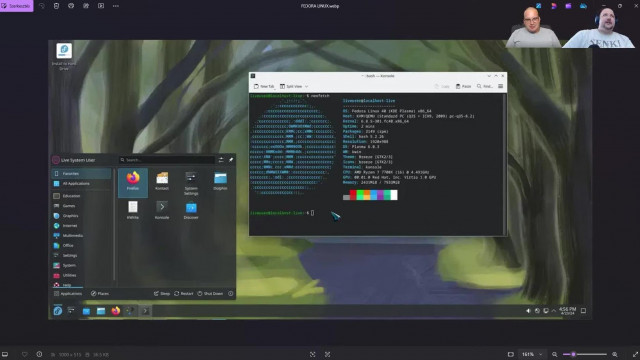Viewport: 640px width, 360px height.
Task: Select All Applications in the launcher sidebar
Action: [x=81, y=184]
